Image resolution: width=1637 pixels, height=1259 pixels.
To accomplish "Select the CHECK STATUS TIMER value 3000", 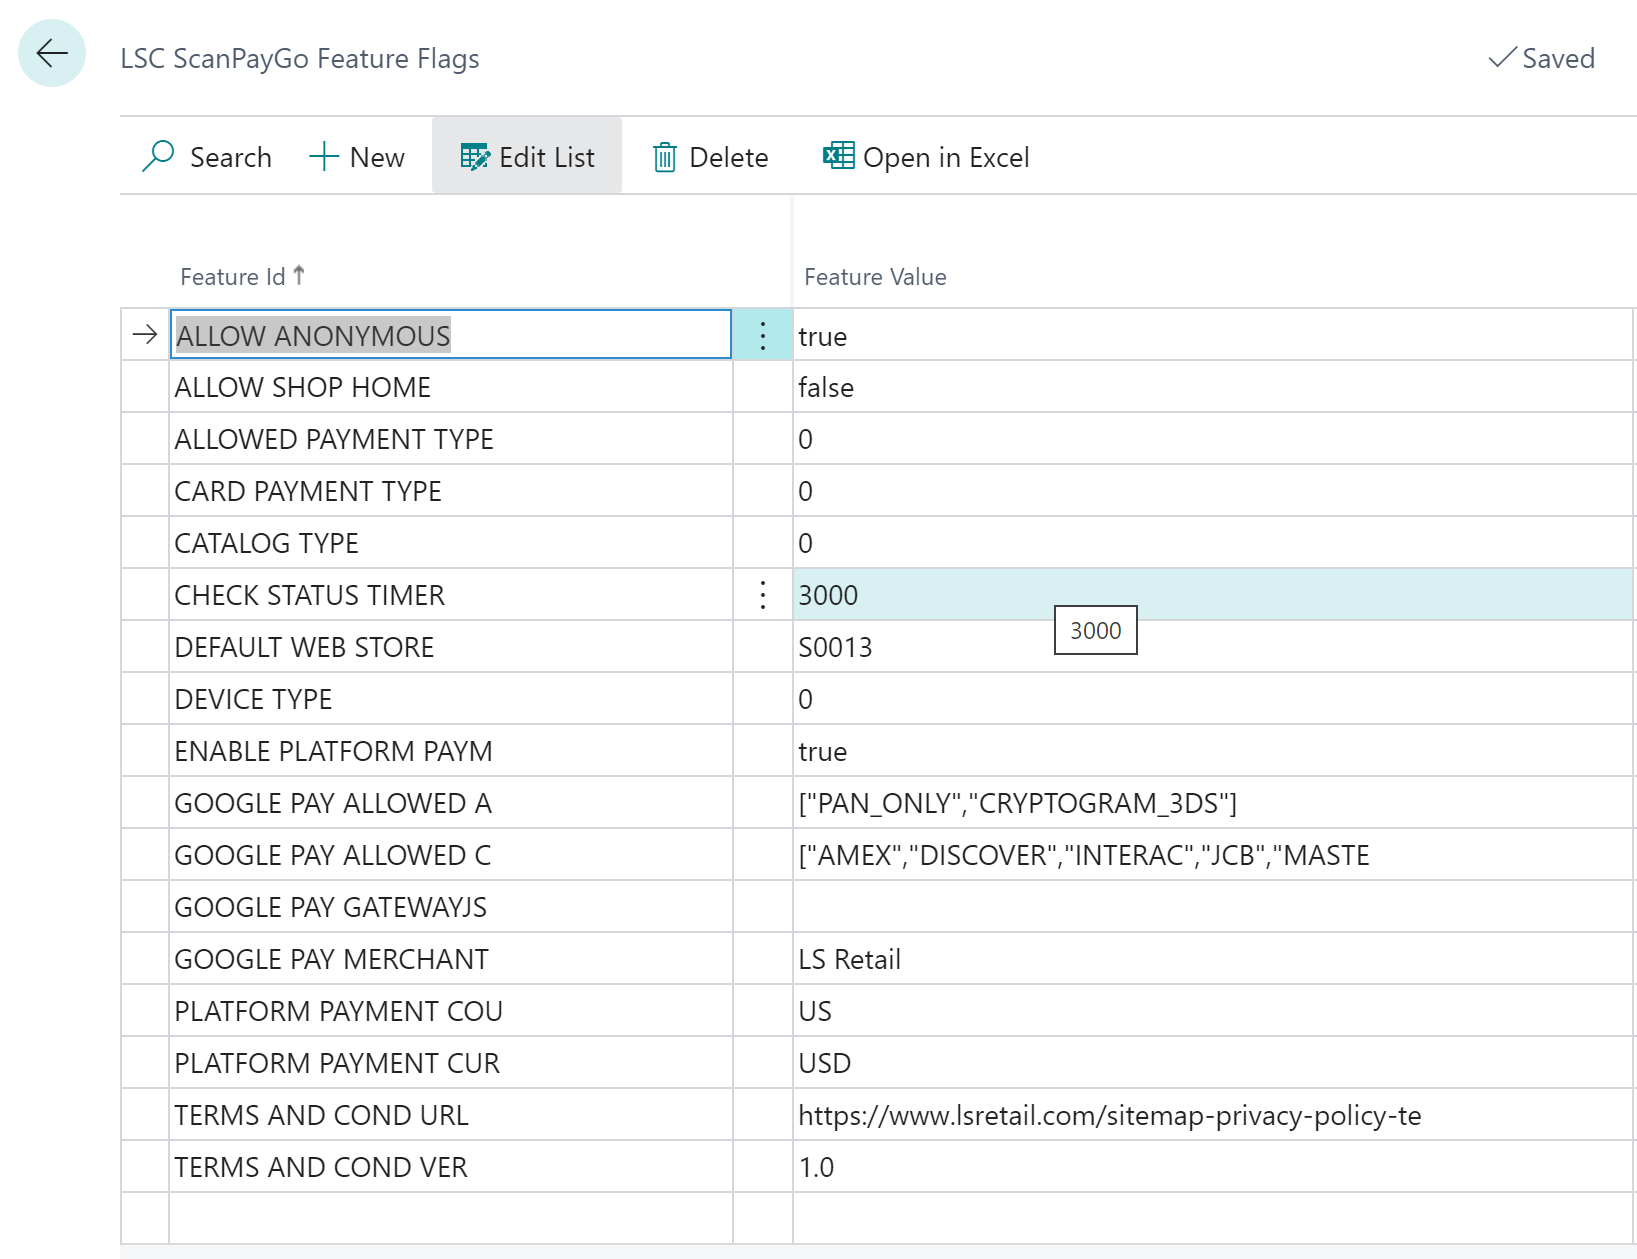I will pyautogui.click(x=828, y=595).
